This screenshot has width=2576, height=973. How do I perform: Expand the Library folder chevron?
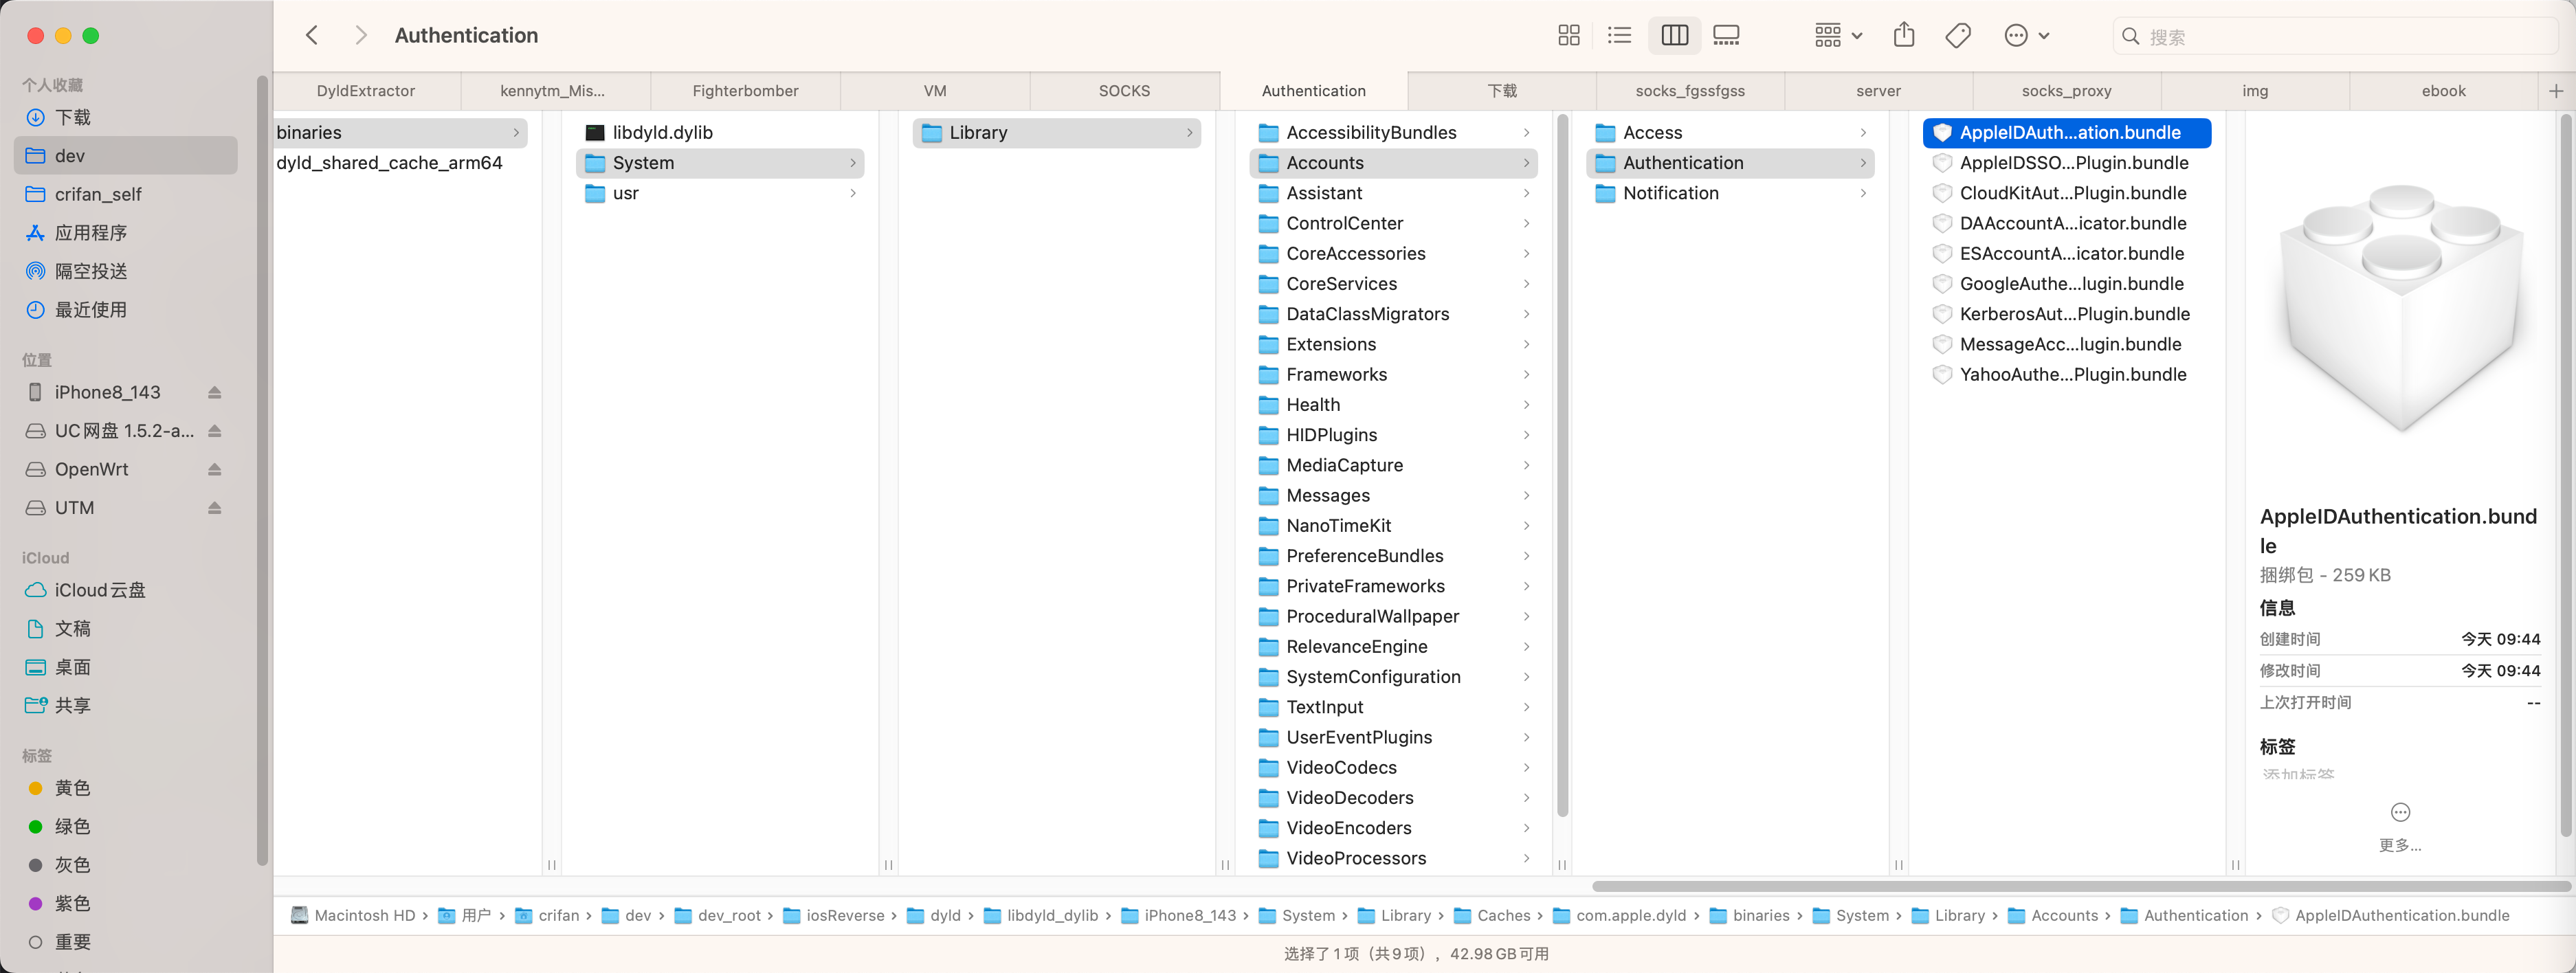pyautogui.click(x=1190, y=133)
